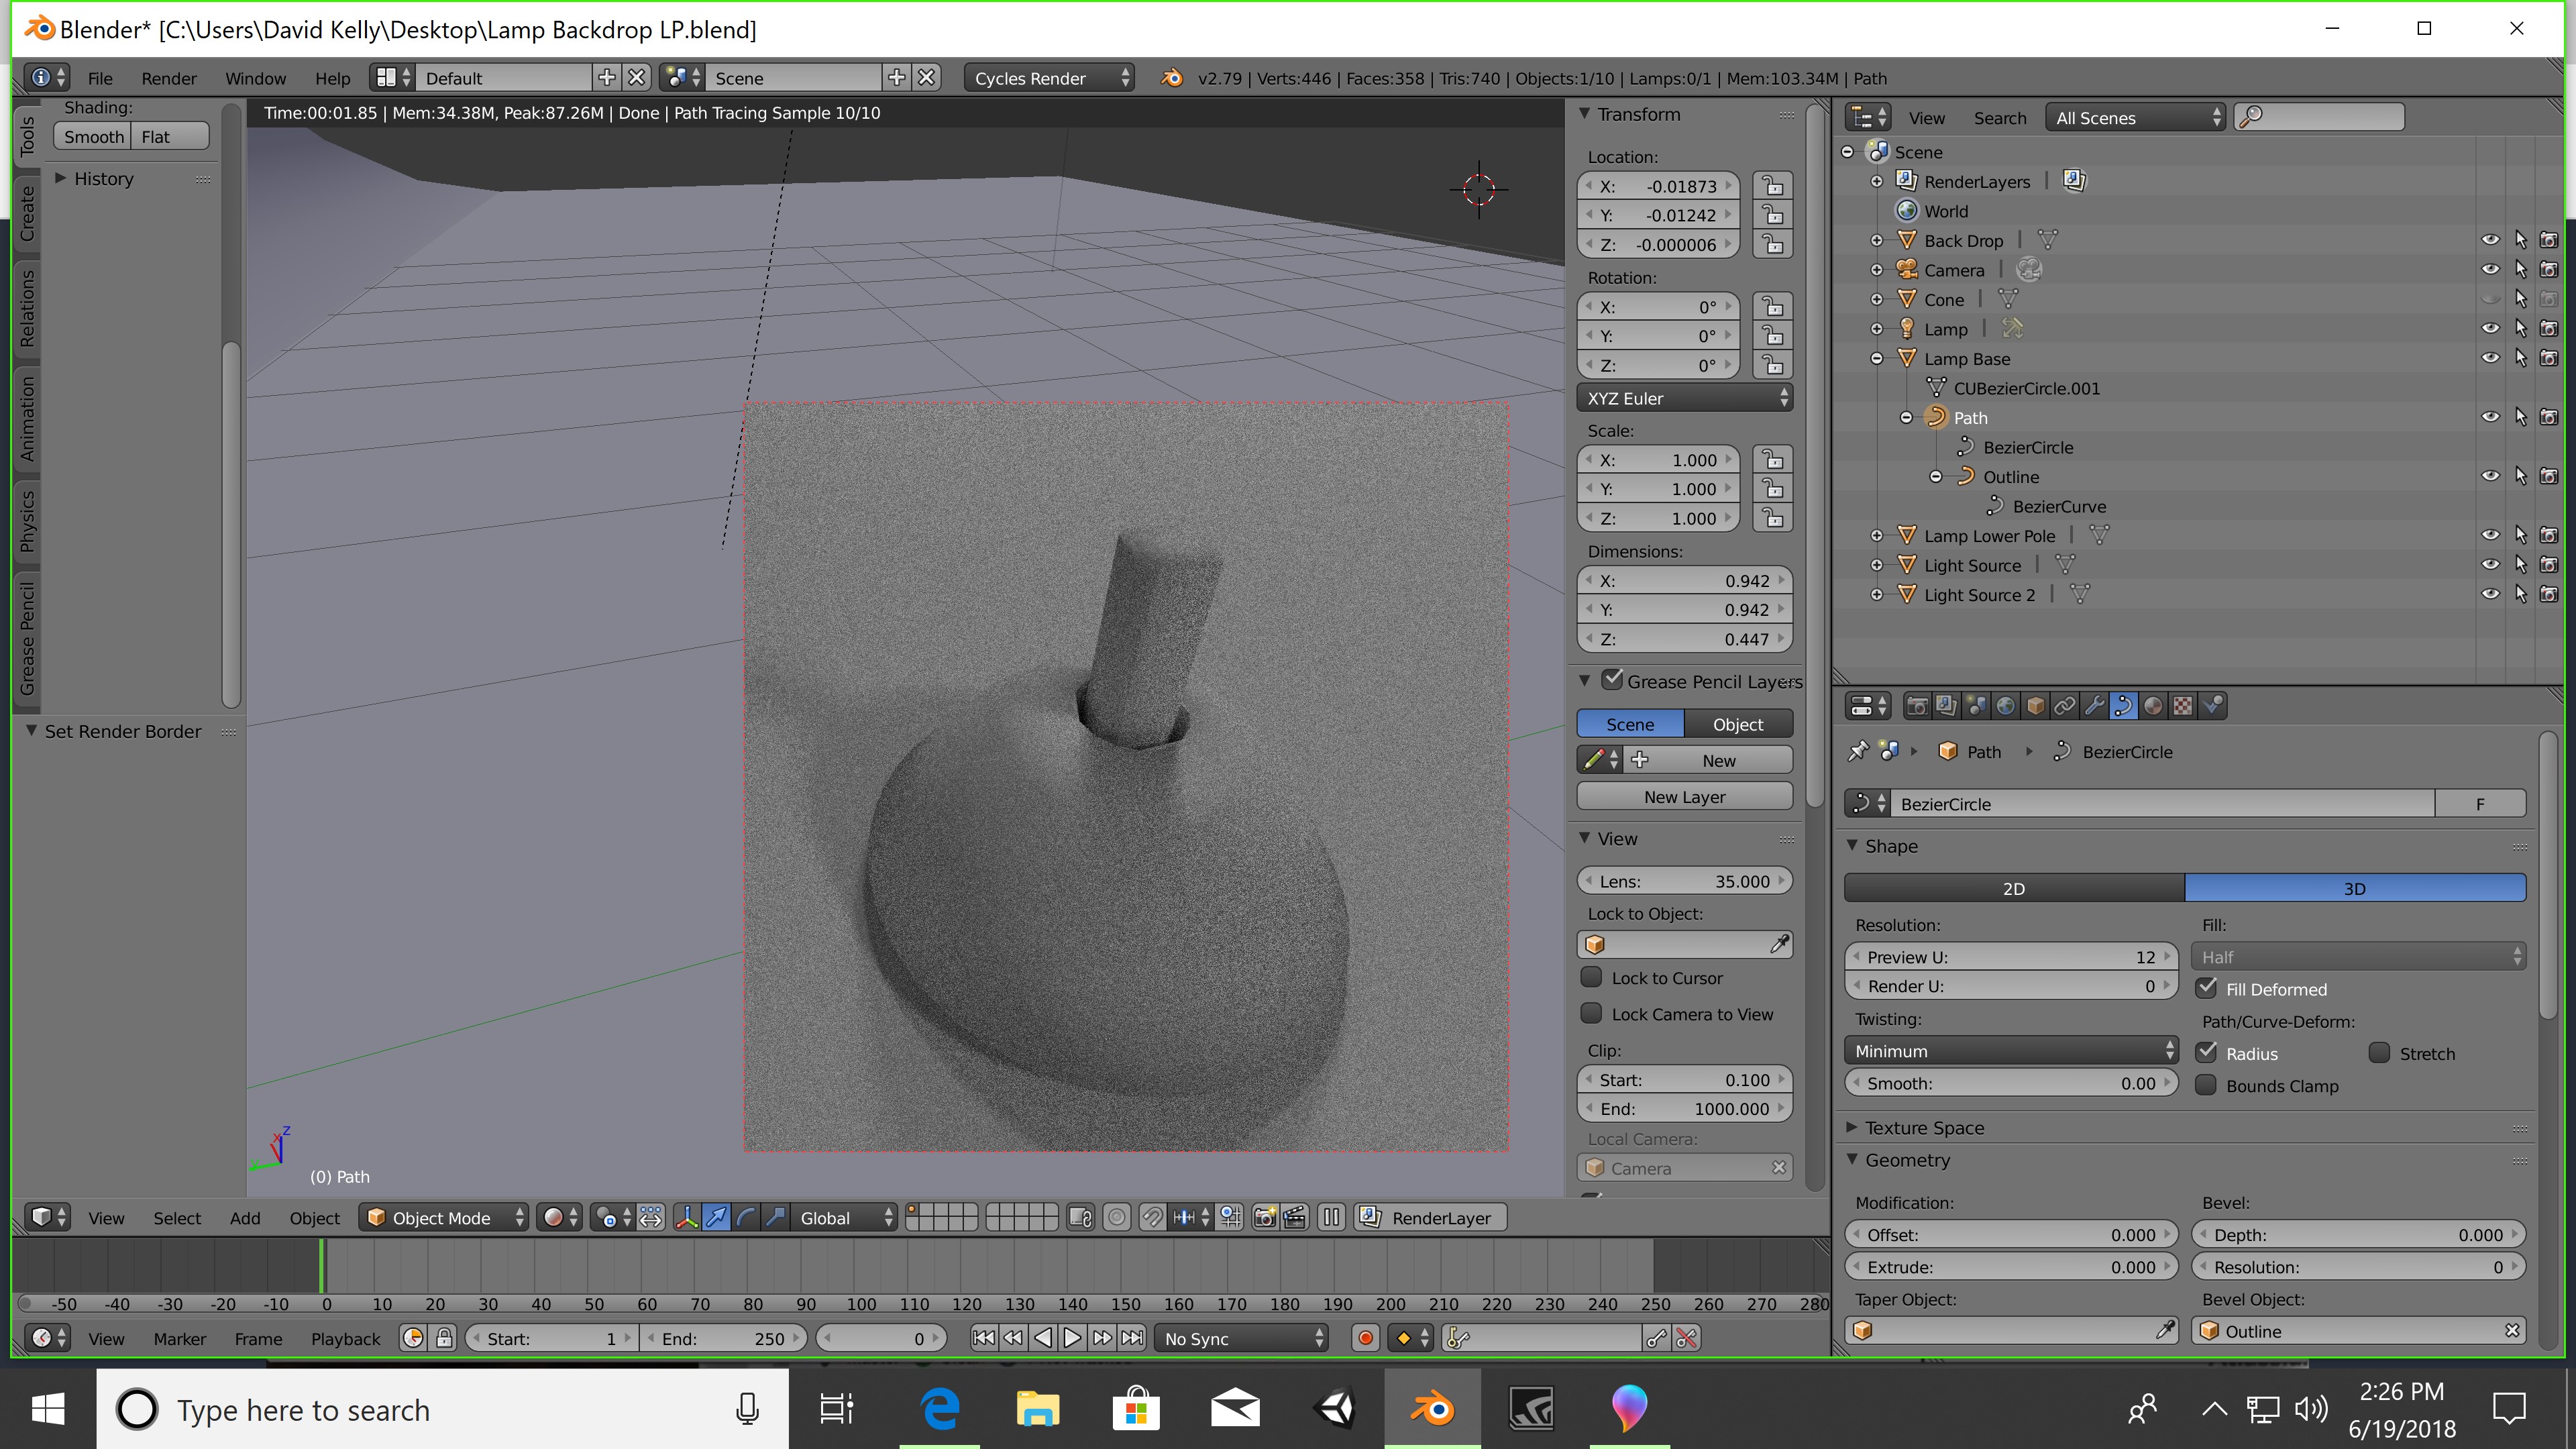Lock the Location X value
This screenshot has height=1449, width=2576.
[1773, 186]
